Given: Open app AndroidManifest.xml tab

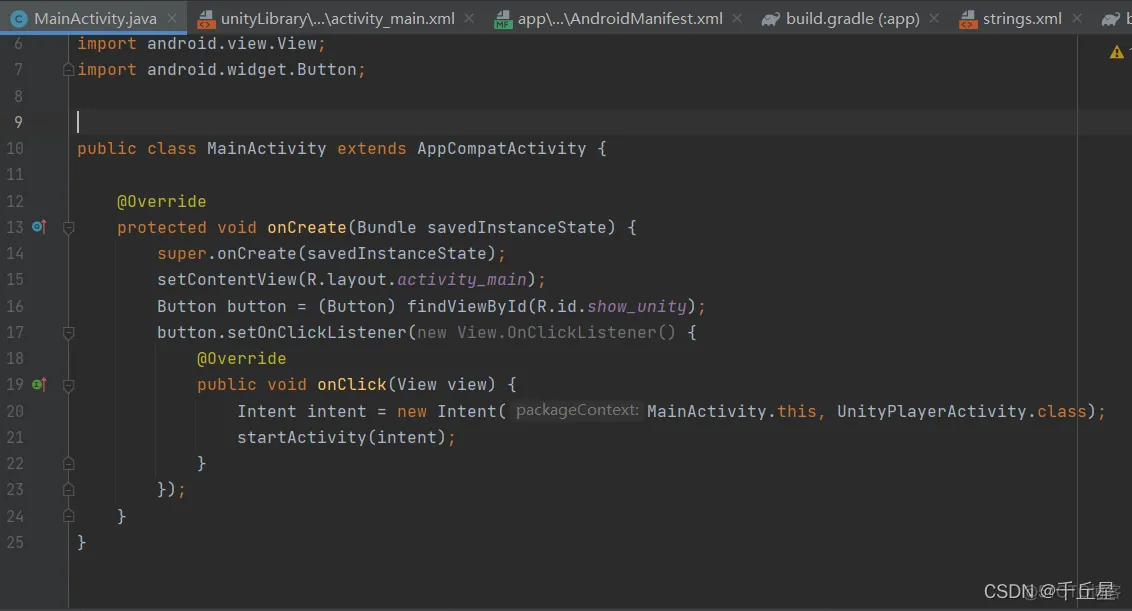Looking at the screenshot, I should pyautogui.click(x=619, y=19).
